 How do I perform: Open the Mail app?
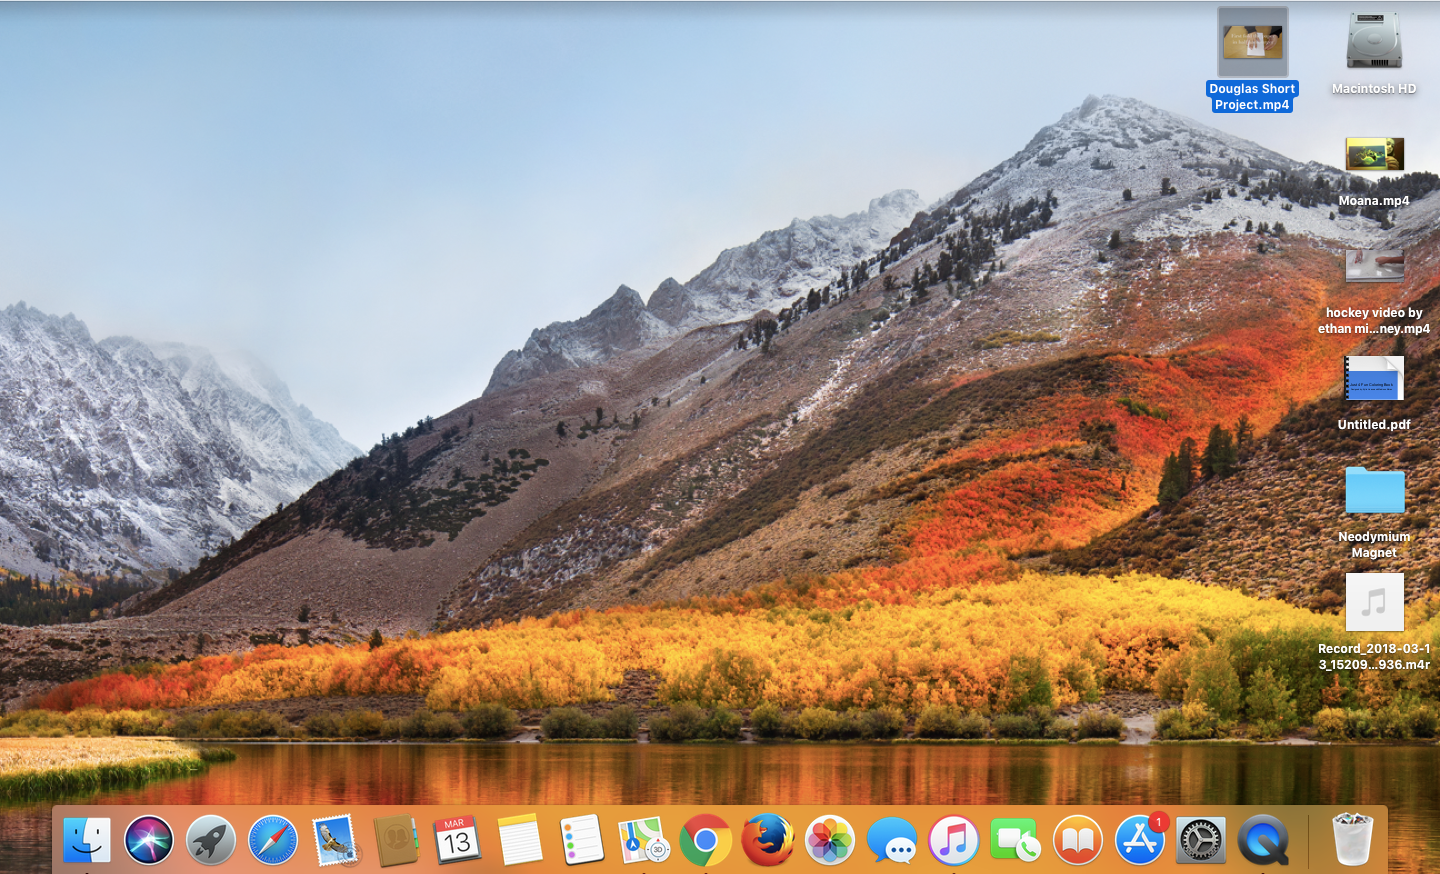(x=334, y=840)
